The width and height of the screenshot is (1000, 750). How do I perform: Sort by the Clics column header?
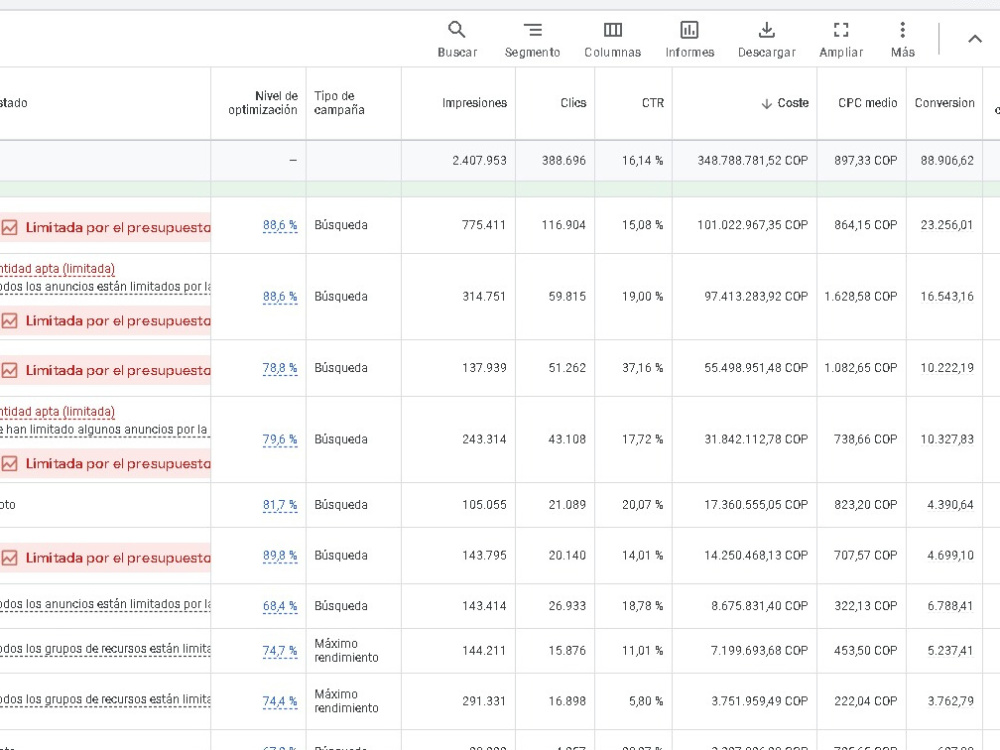click(x=573, y=103)
